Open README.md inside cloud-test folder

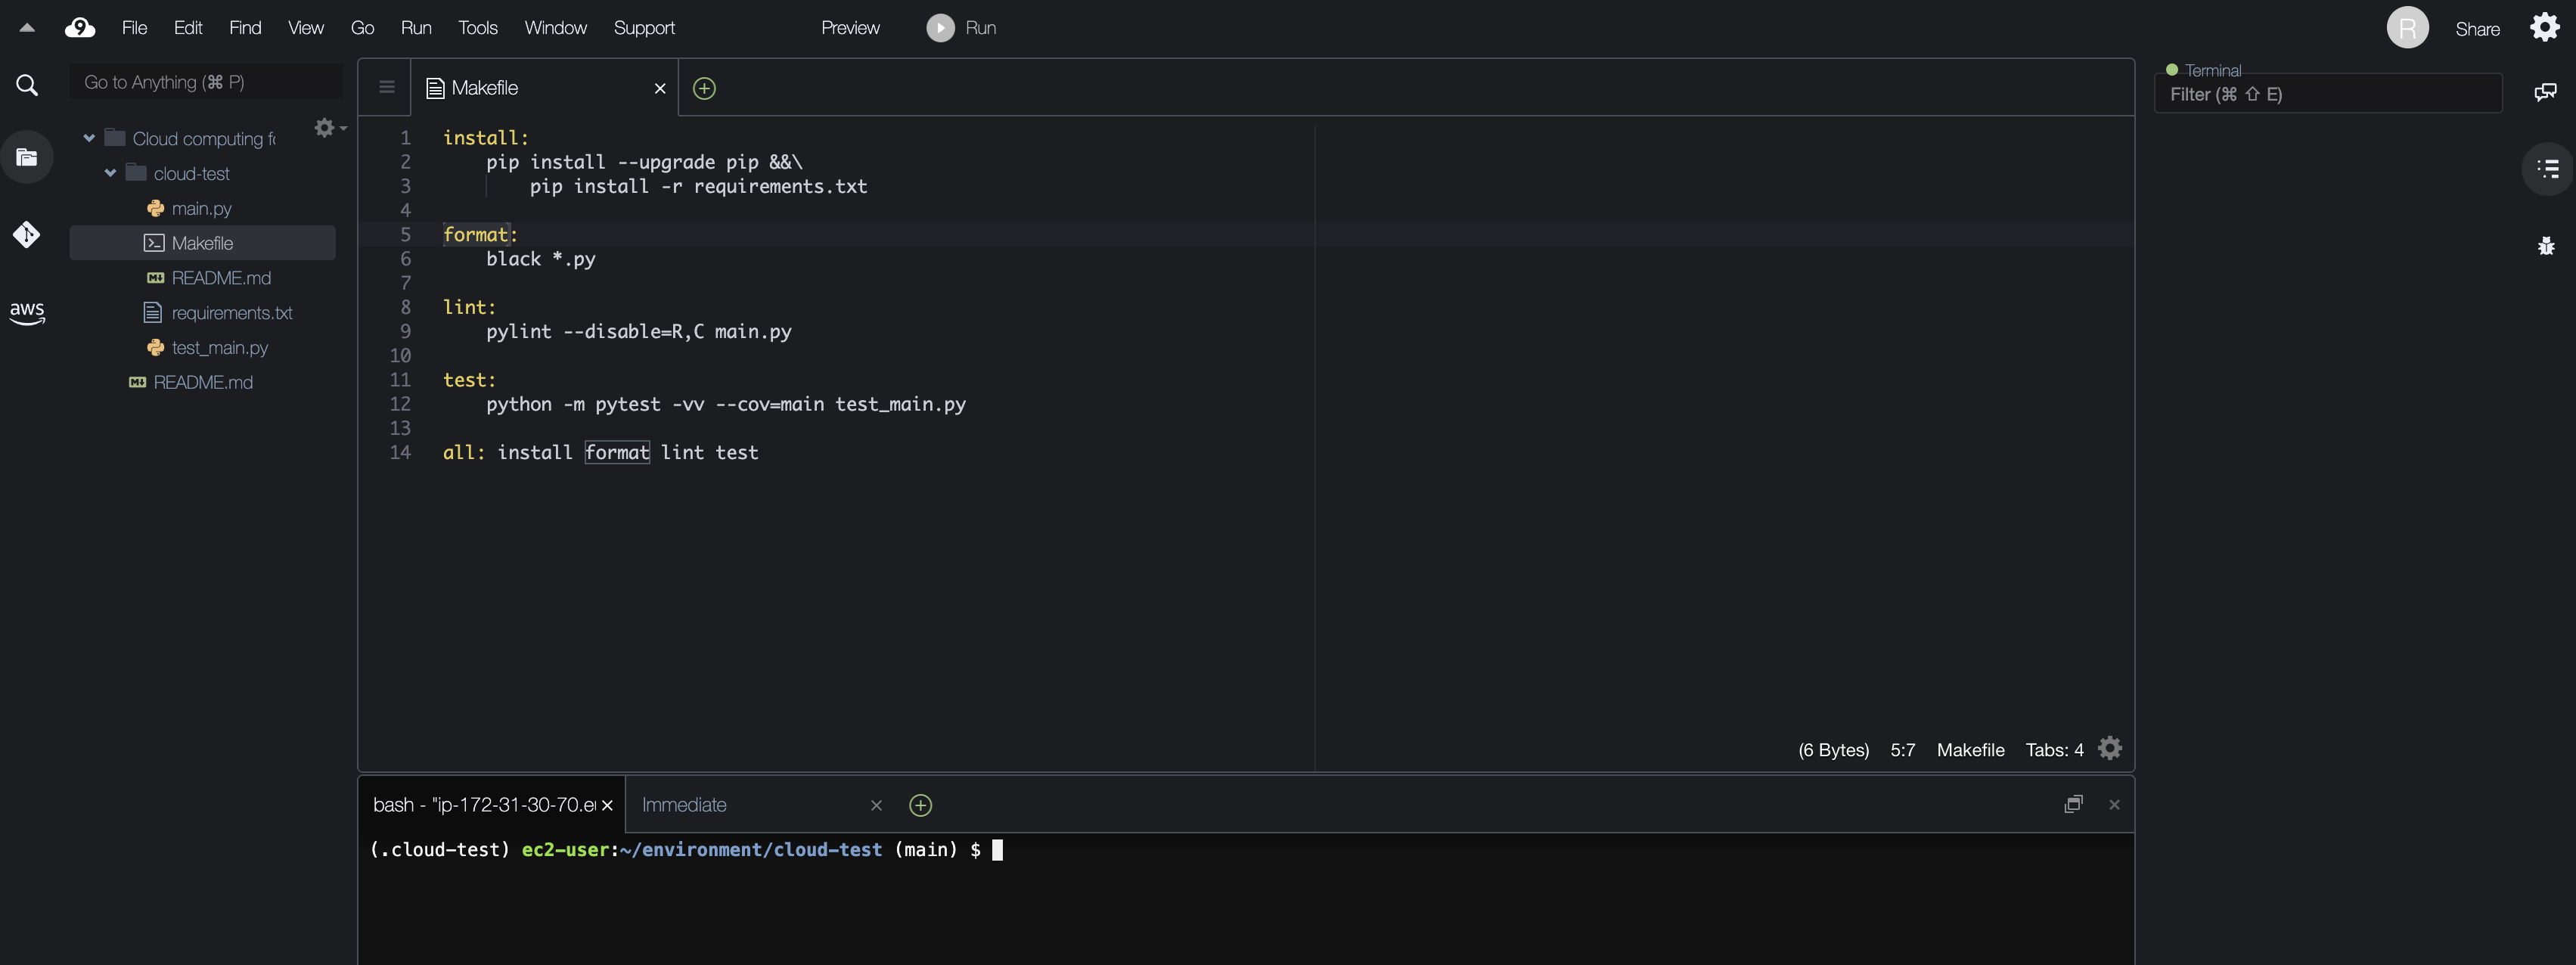click(220, 278)
